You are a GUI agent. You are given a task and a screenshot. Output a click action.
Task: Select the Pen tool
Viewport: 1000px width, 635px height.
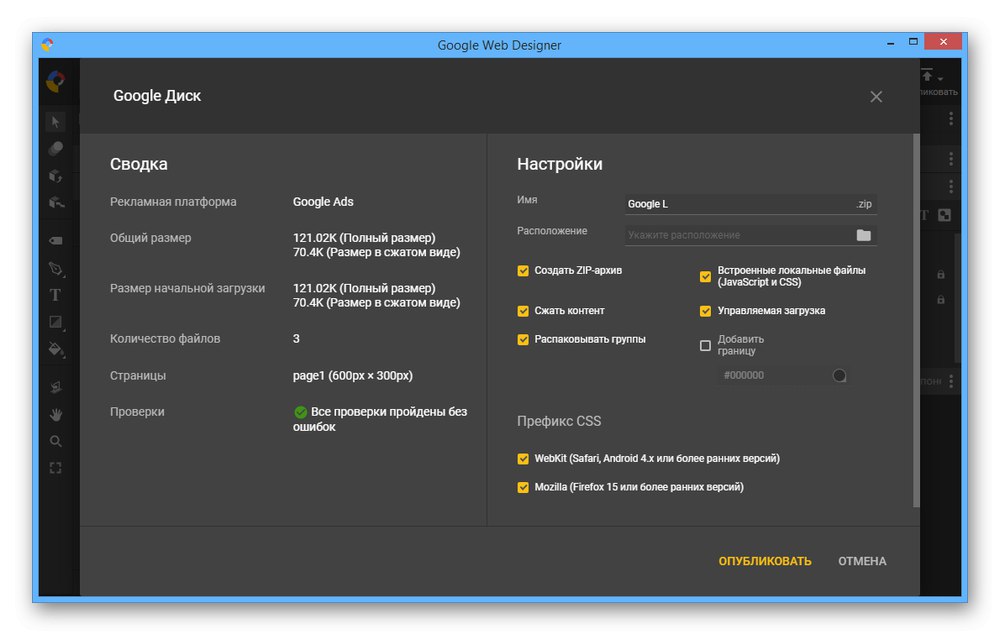tap(56, 268)
